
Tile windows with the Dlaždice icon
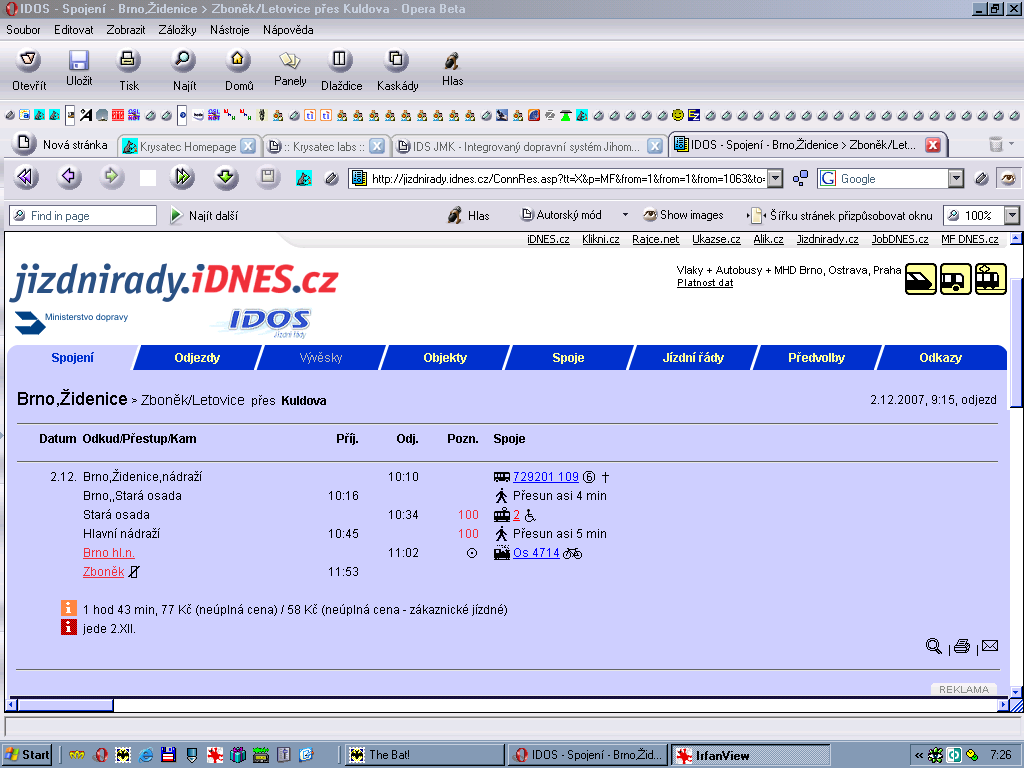340,61
